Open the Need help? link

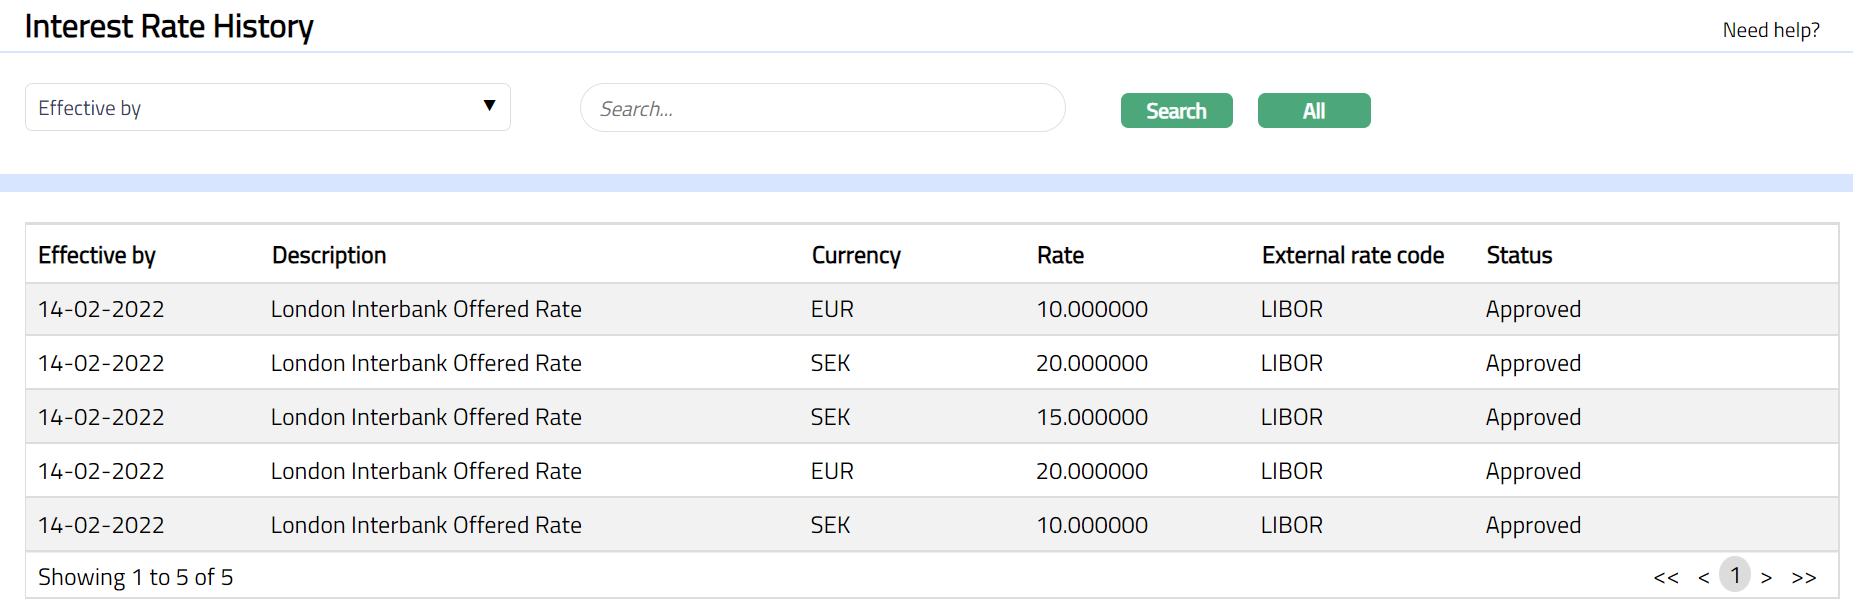[1770, 30]
